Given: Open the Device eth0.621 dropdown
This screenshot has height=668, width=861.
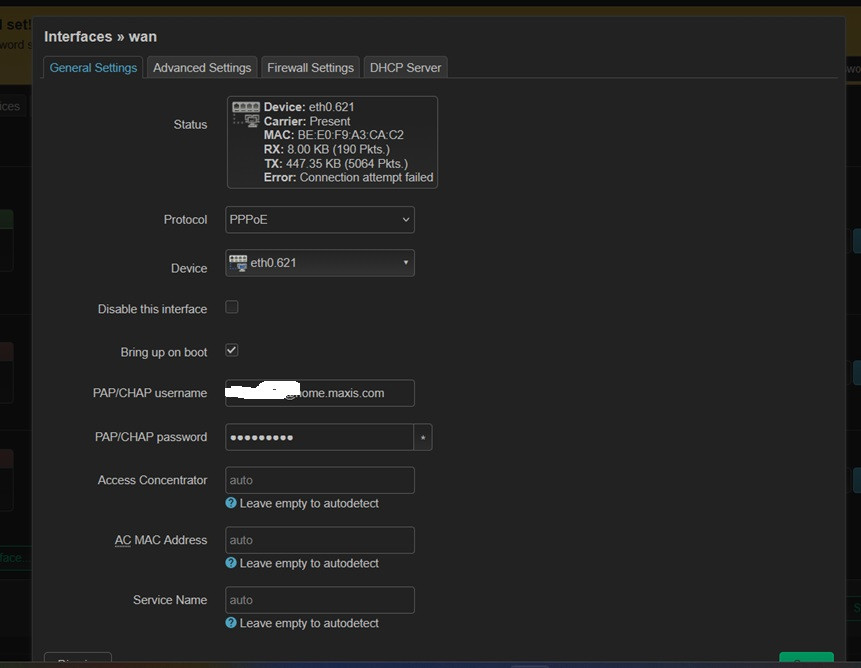Looking at the screenshot, I should coord(320,263).
